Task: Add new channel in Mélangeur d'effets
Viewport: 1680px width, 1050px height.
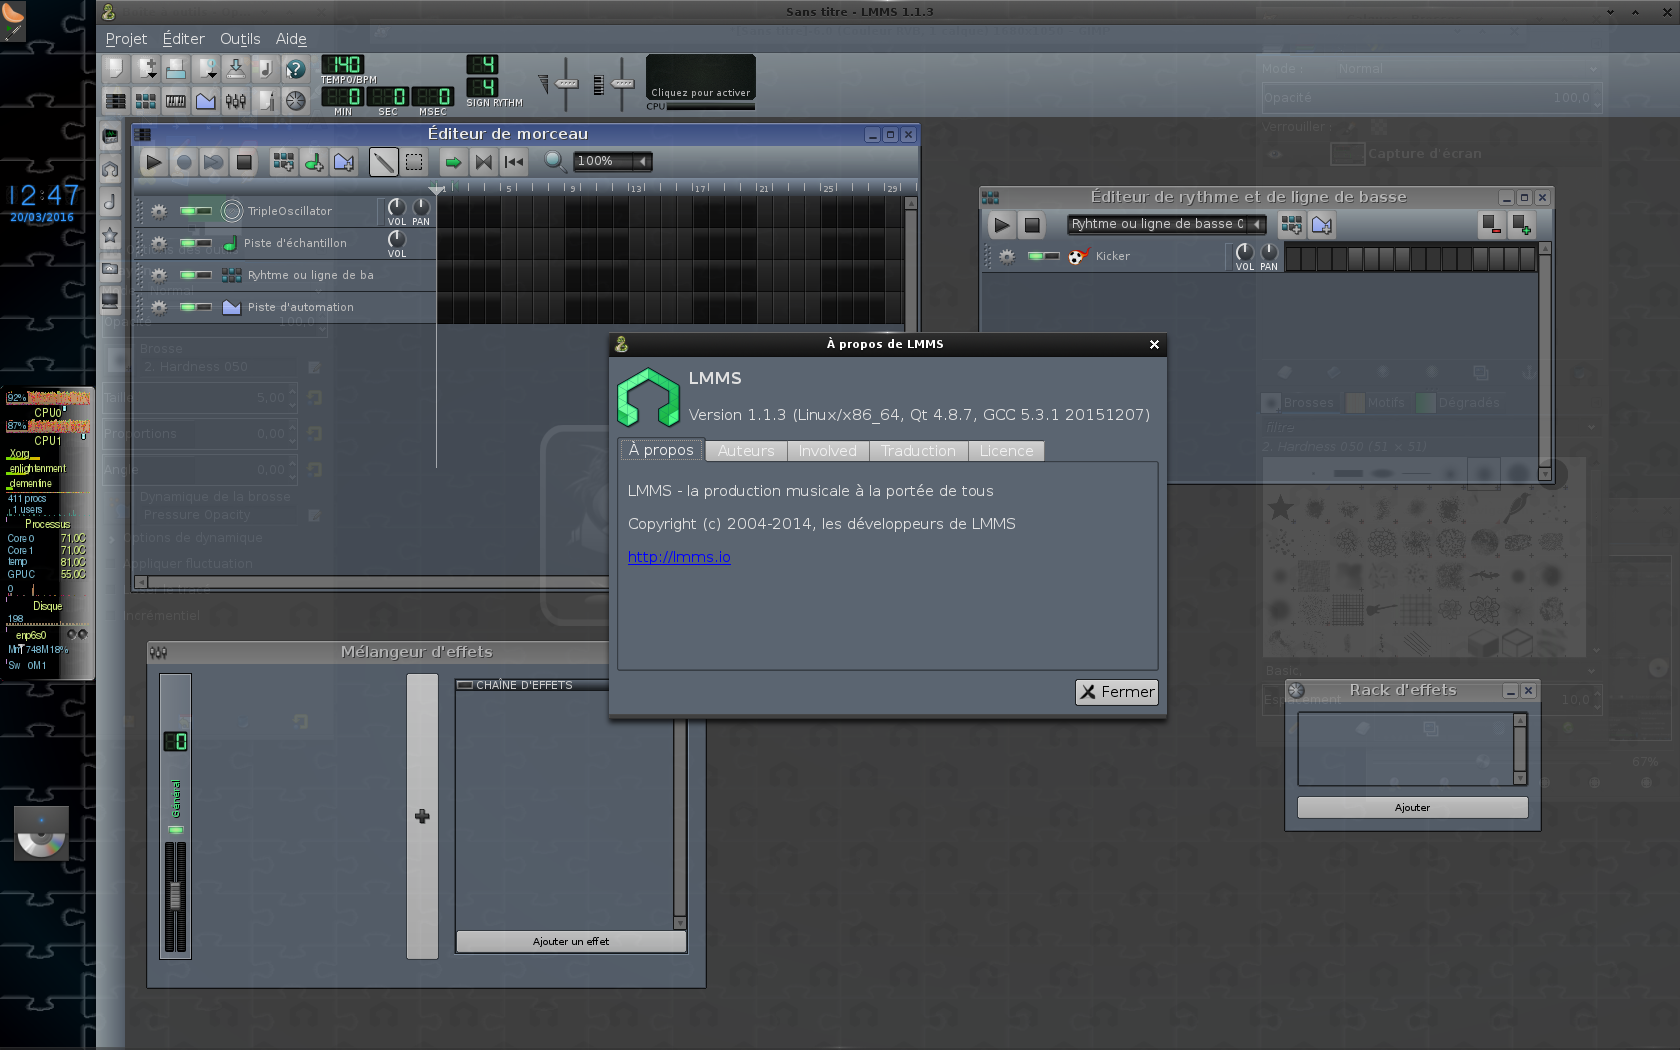Action: (422, 816)
